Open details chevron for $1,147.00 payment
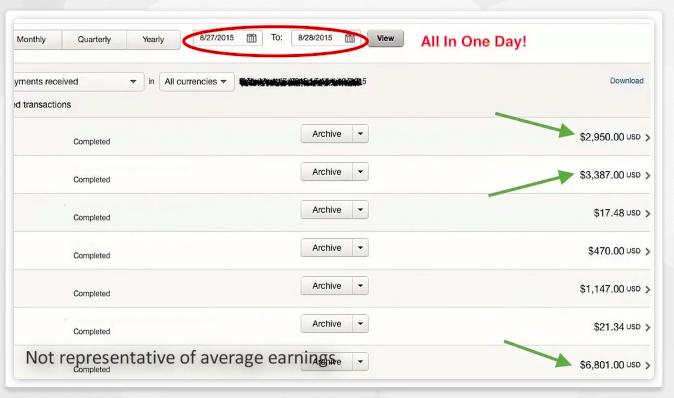This screenshot has height=398, width=674. click(647, 289)
